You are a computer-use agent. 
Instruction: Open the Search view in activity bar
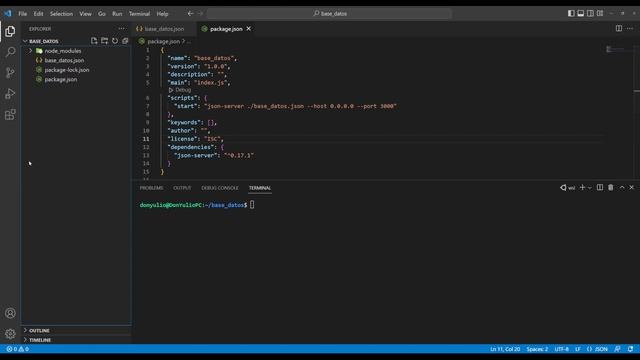10,52
